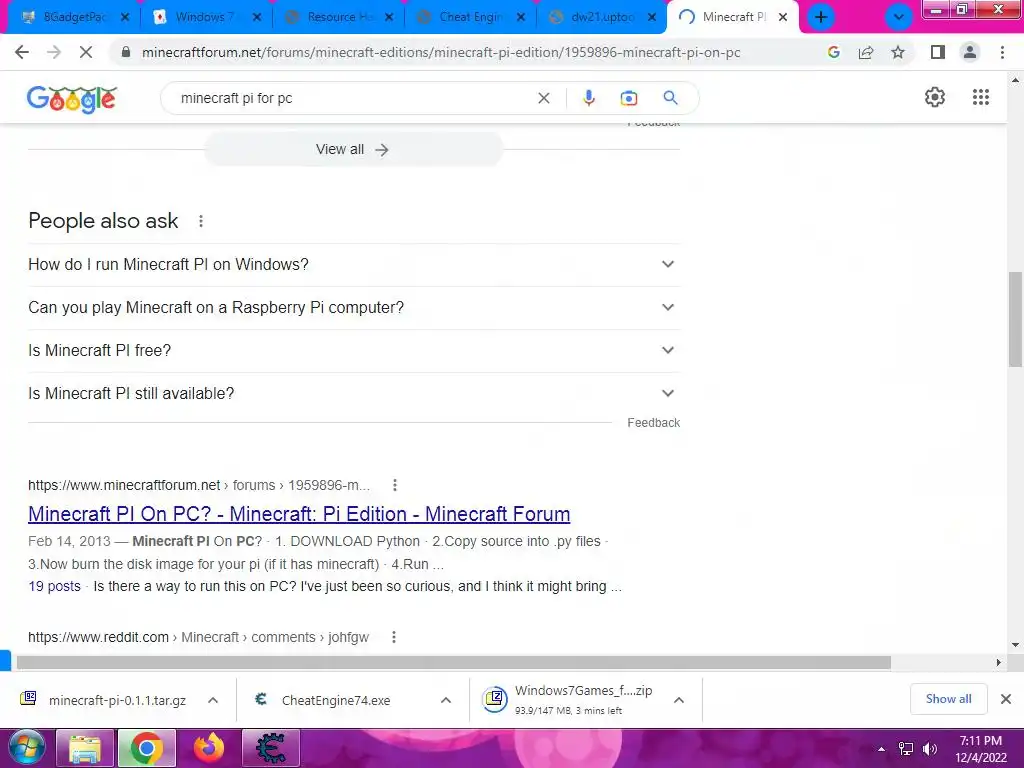Open Google apps grid
1024x768 pixels.
tap(980, 97)
